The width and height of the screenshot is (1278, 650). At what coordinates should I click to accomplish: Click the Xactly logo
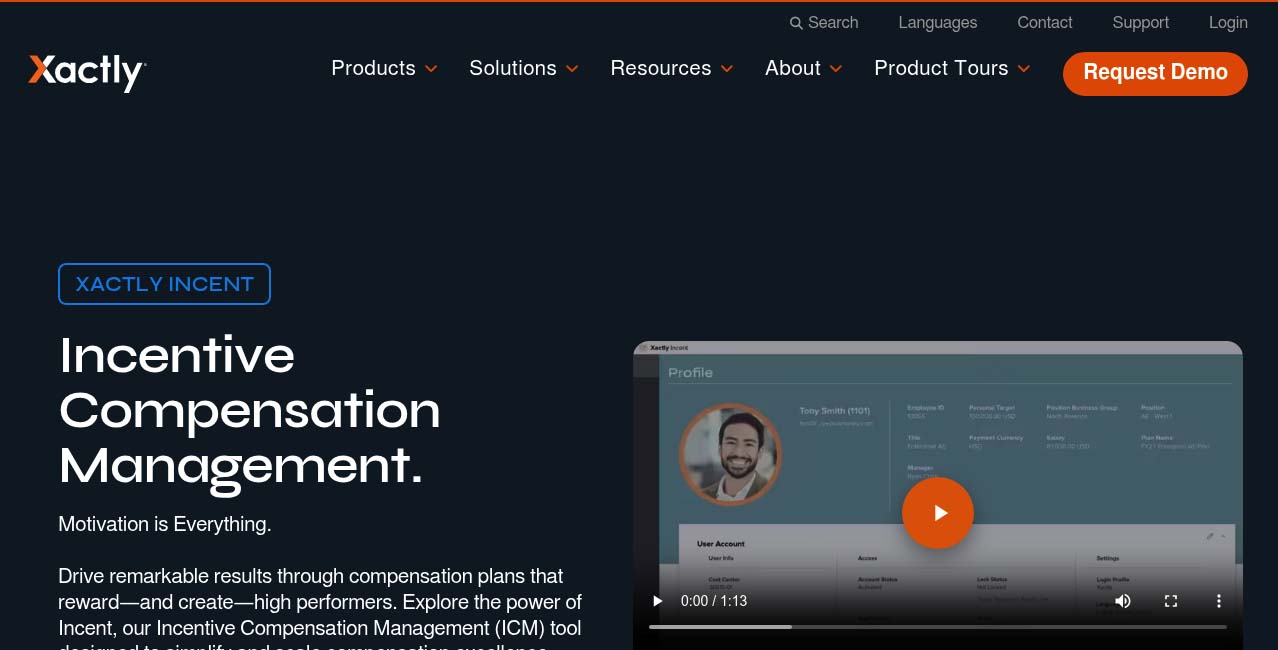click(x=88, y=72)
